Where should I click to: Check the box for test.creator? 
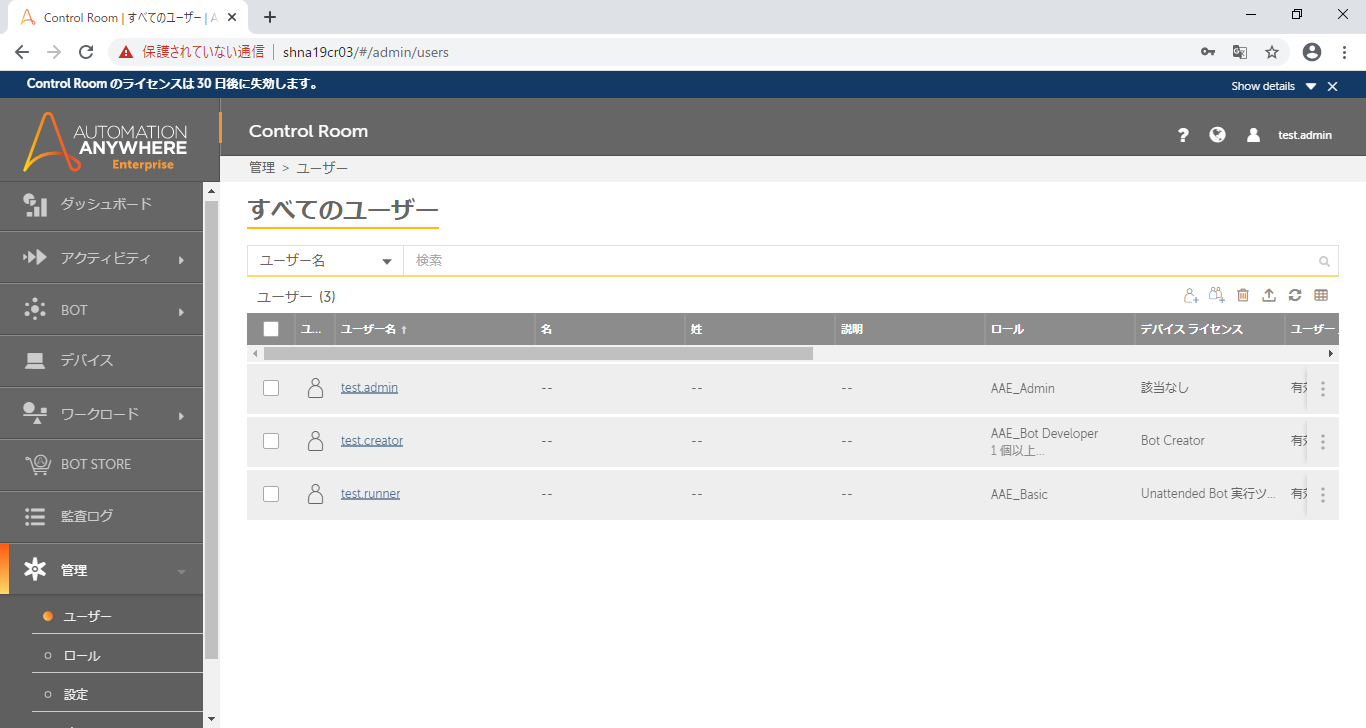[x=271, y=441]
